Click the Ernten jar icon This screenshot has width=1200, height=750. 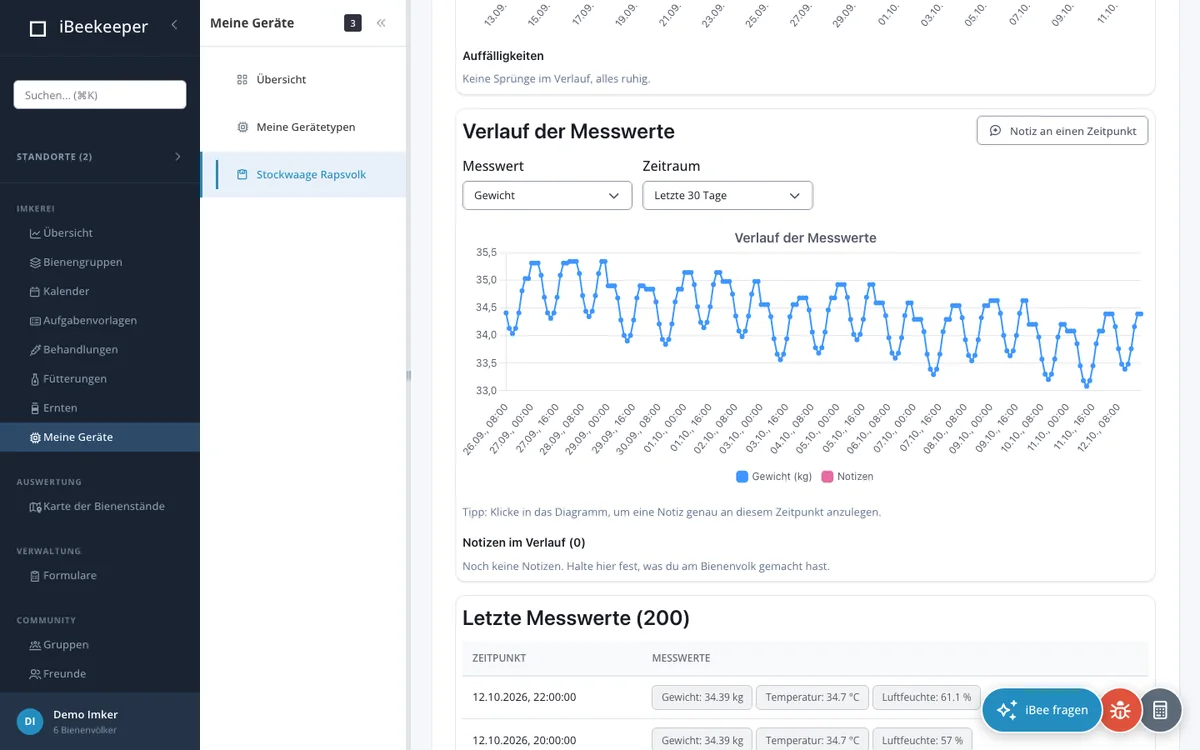(x=35, y=408)
